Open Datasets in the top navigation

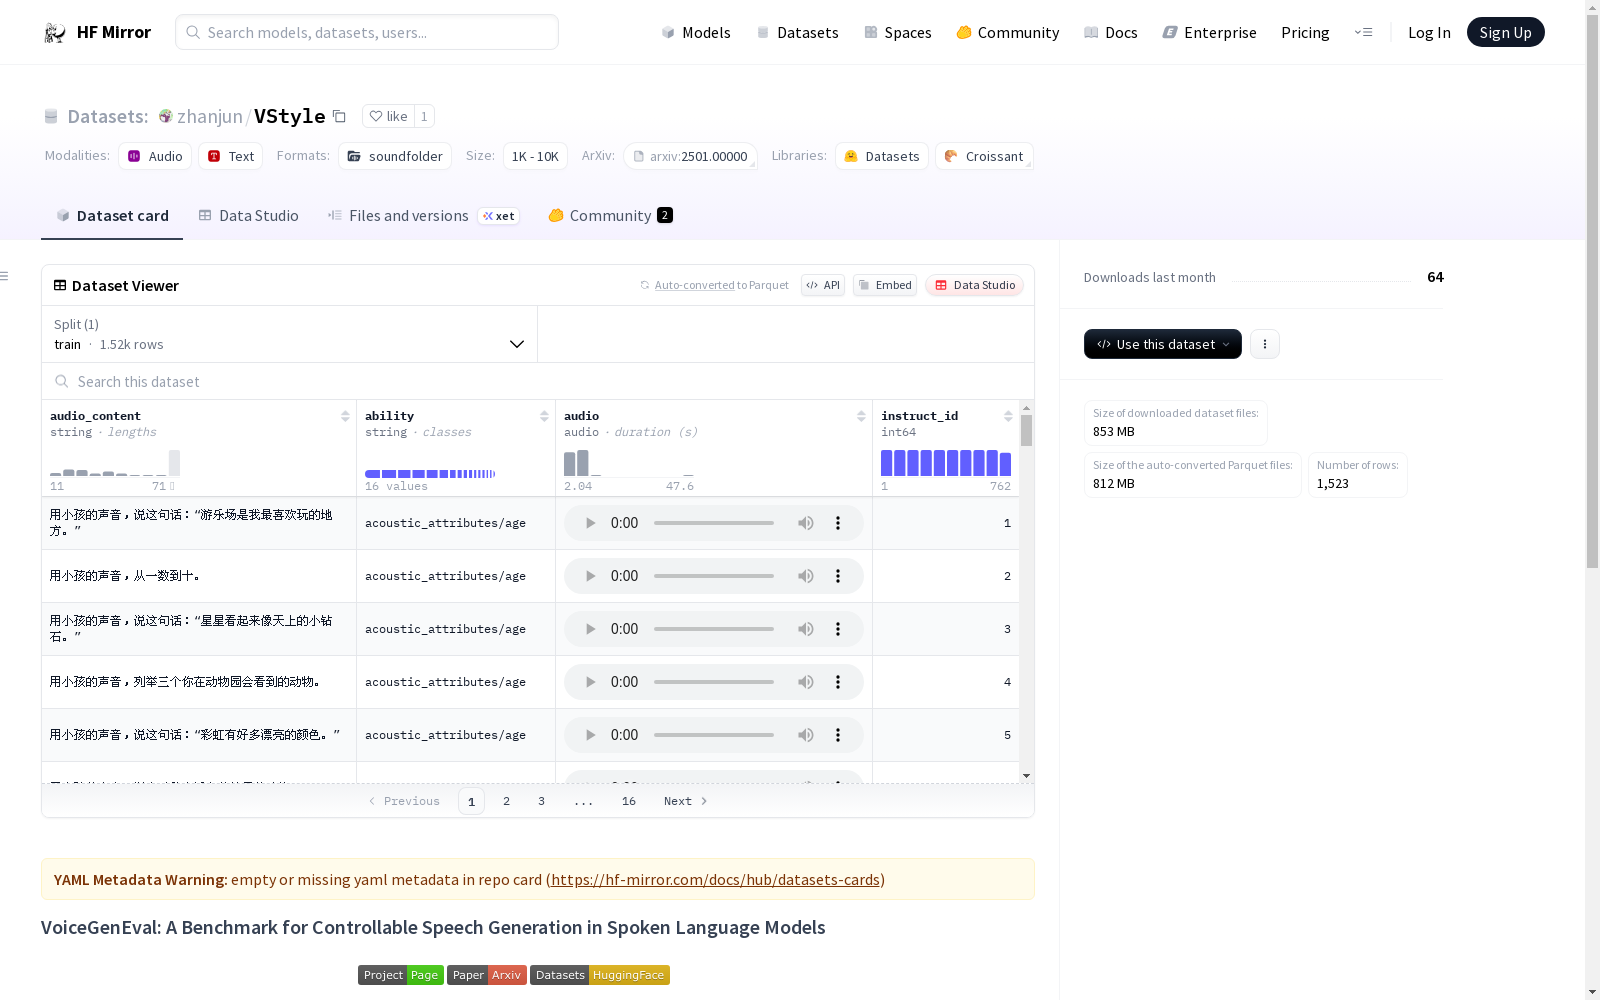coord(797,33)
